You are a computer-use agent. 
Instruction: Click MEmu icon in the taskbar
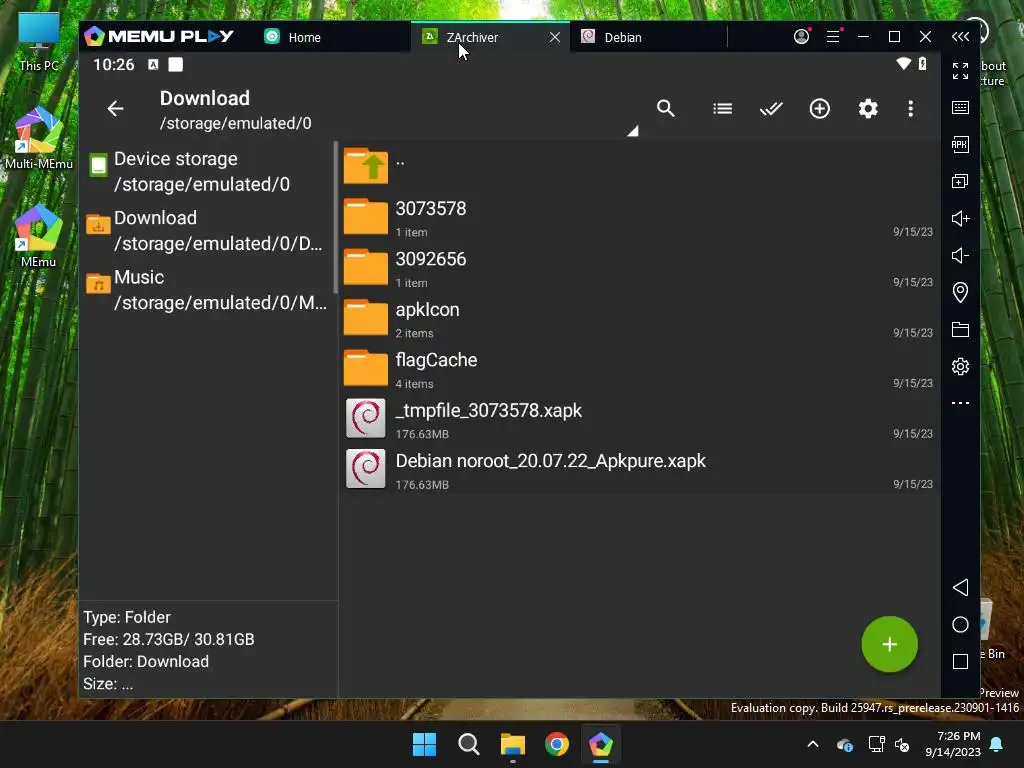pyautogui.click(x=600, y=744)
